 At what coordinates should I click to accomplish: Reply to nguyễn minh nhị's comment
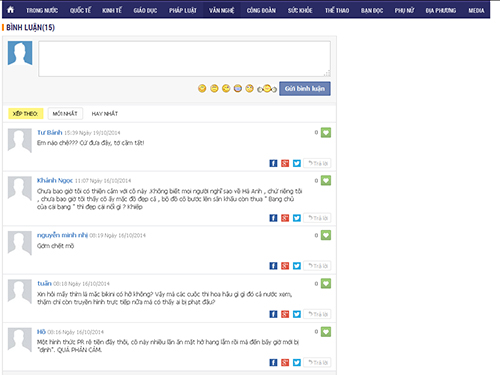point(317,266)
